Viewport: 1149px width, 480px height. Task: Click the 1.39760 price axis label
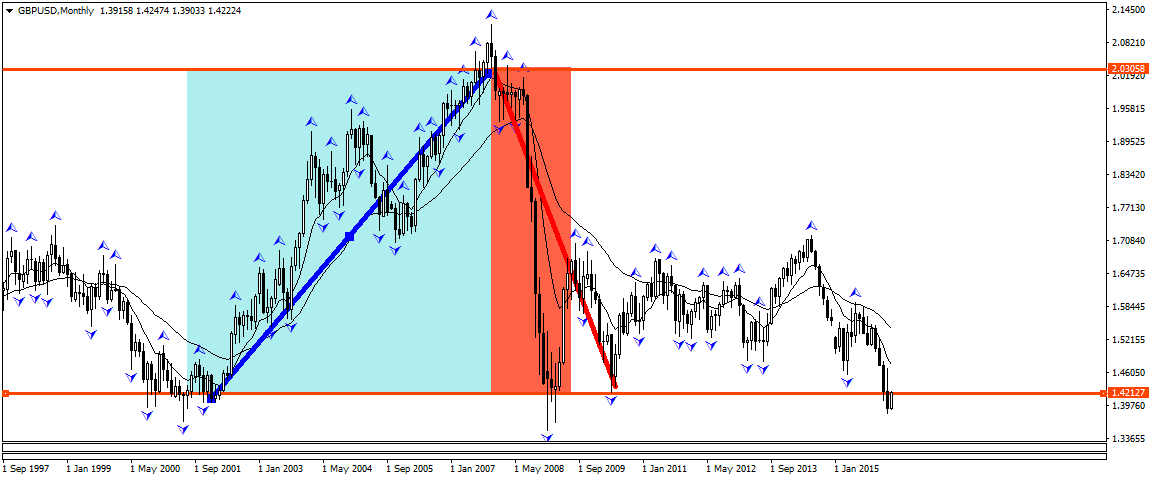1128,405
